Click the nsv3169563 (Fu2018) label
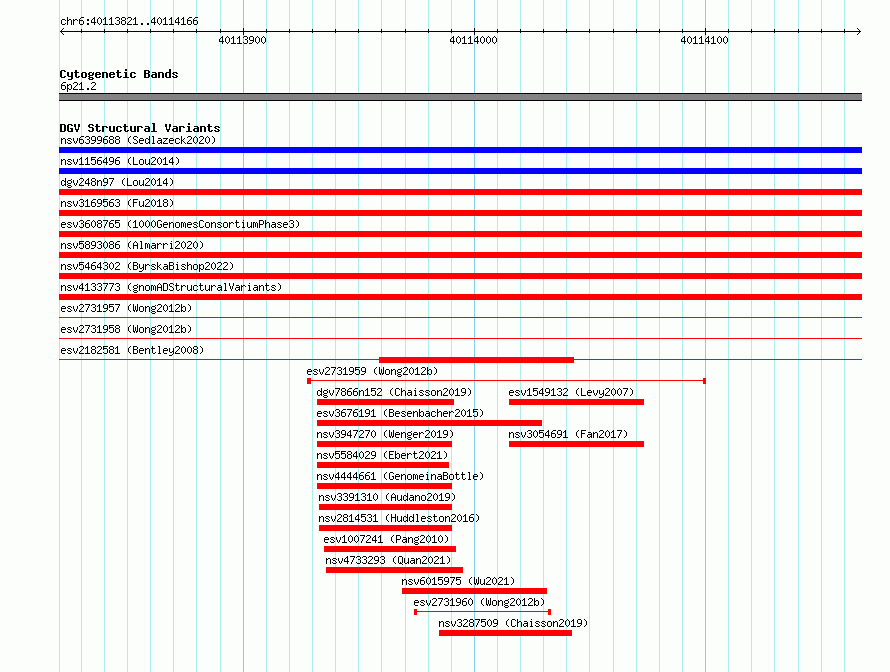890x672 pixels. pyautogui.click(x=117, y=203)
